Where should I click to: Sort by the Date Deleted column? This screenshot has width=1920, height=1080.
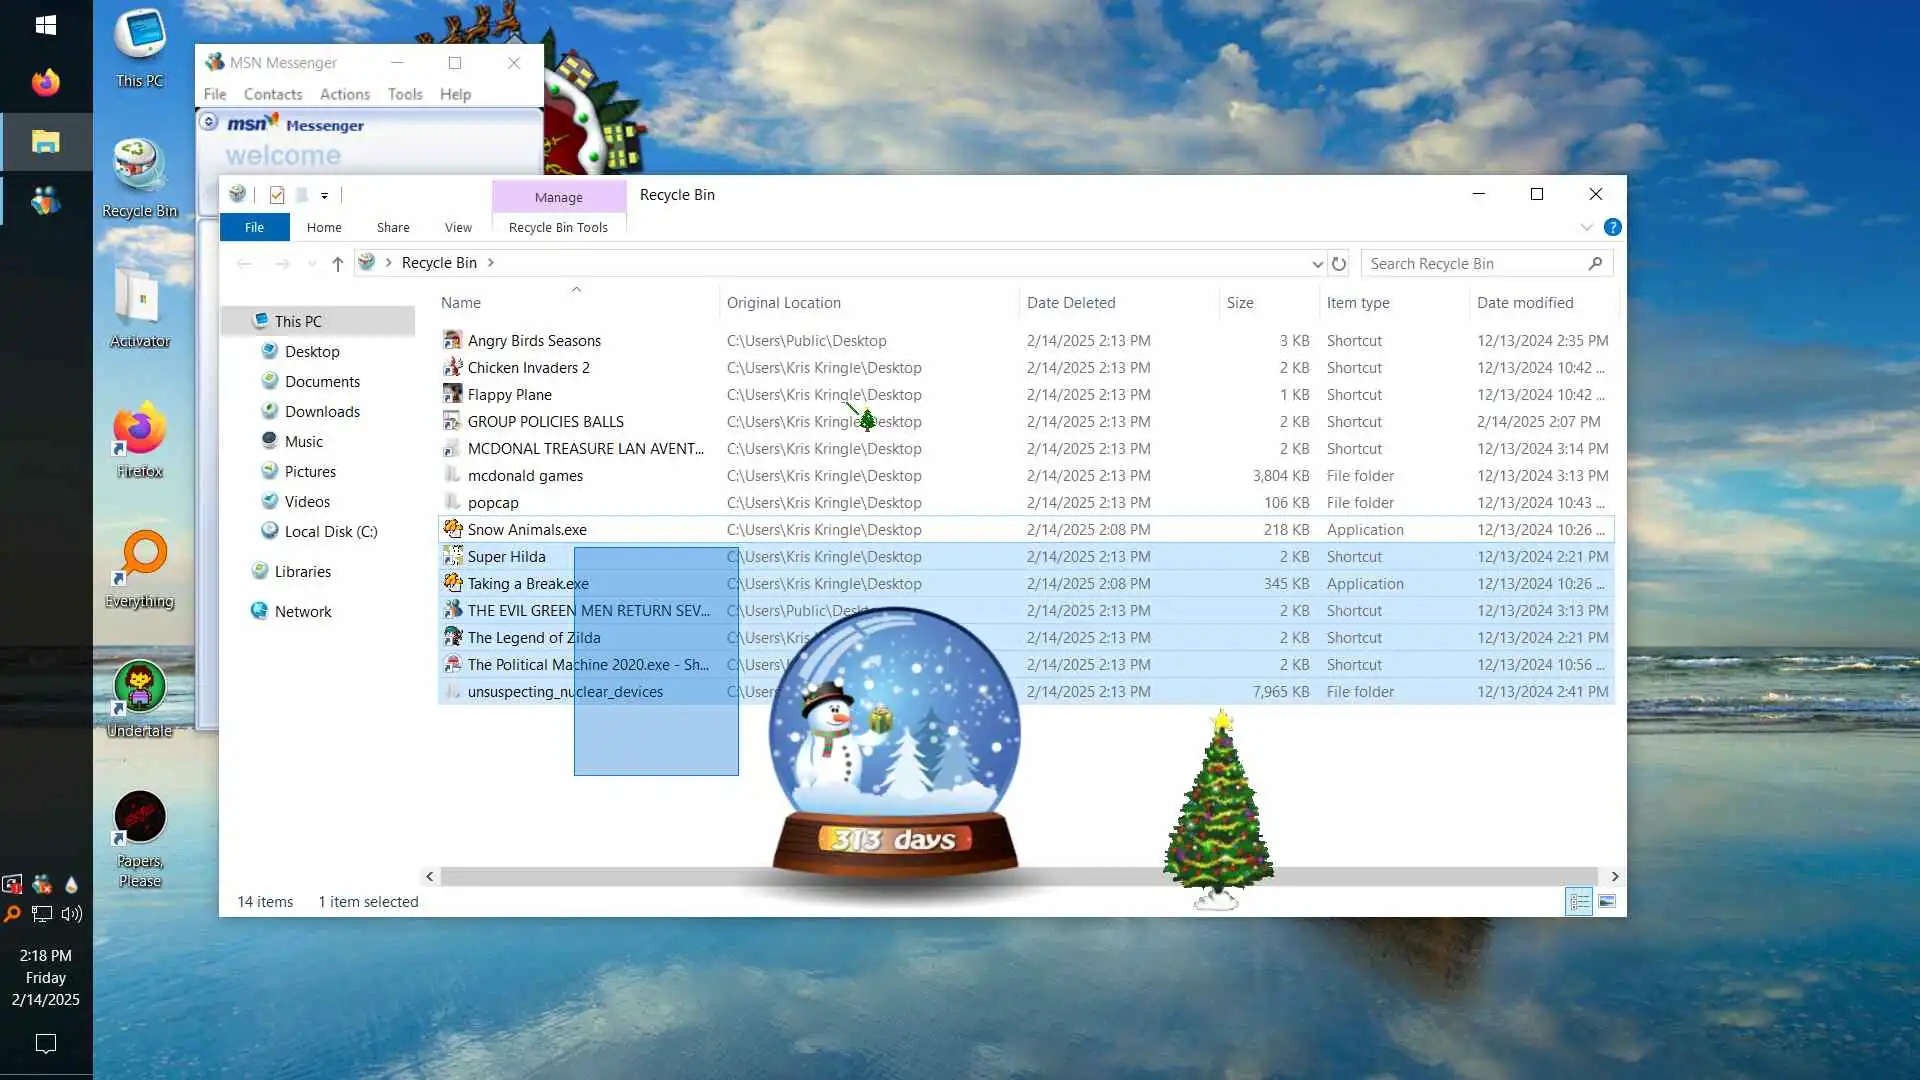1070,303
